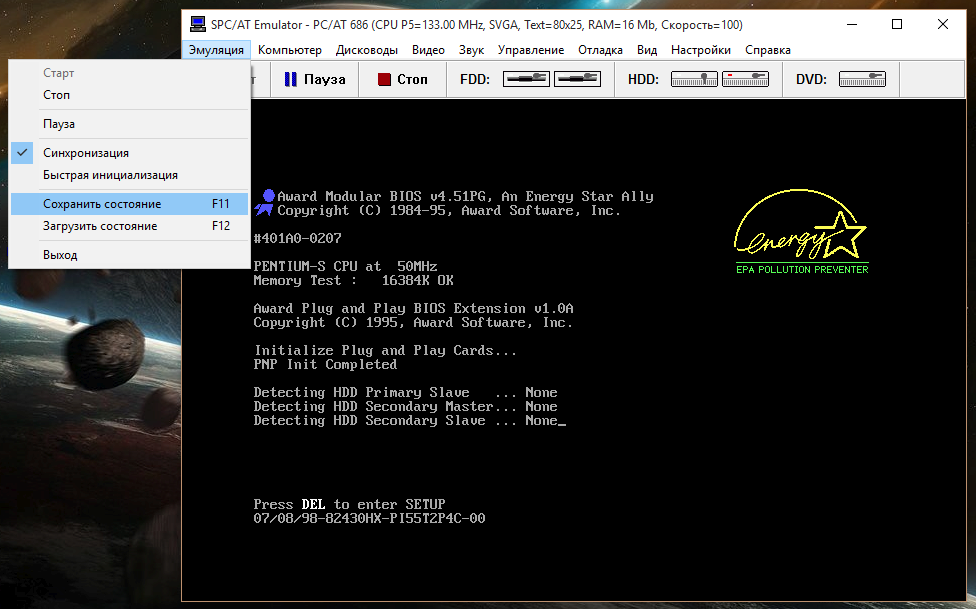Click the 'Memory Test : 16384K OK' line
The height and width of the screenshot is (609, 976).
pyautogui.click(x=354, y=280)
